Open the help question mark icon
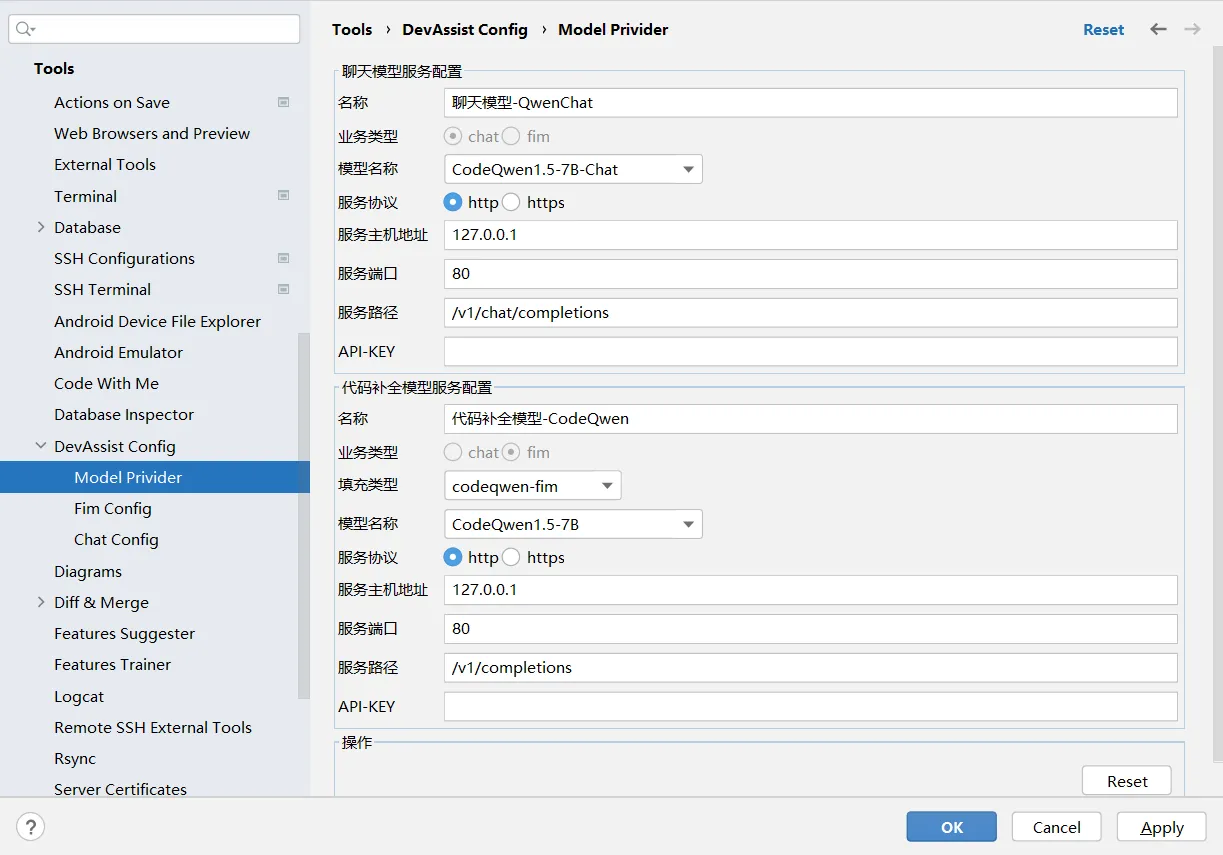 click(31, 827)
